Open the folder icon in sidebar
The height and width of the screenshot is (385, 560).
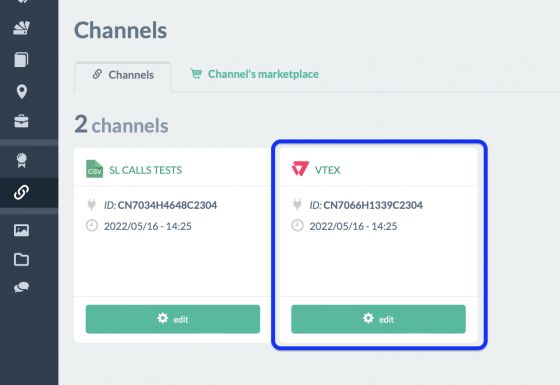21,259
